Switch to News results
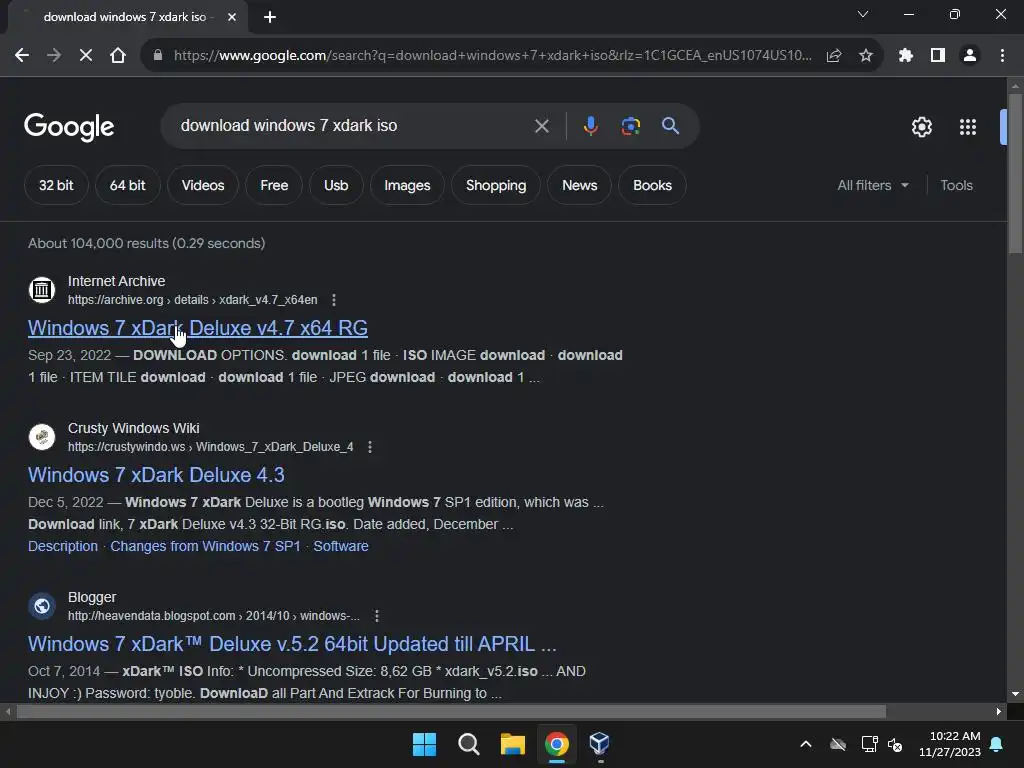This screenshot has width=1024, height=768. (x=580, y=185)
